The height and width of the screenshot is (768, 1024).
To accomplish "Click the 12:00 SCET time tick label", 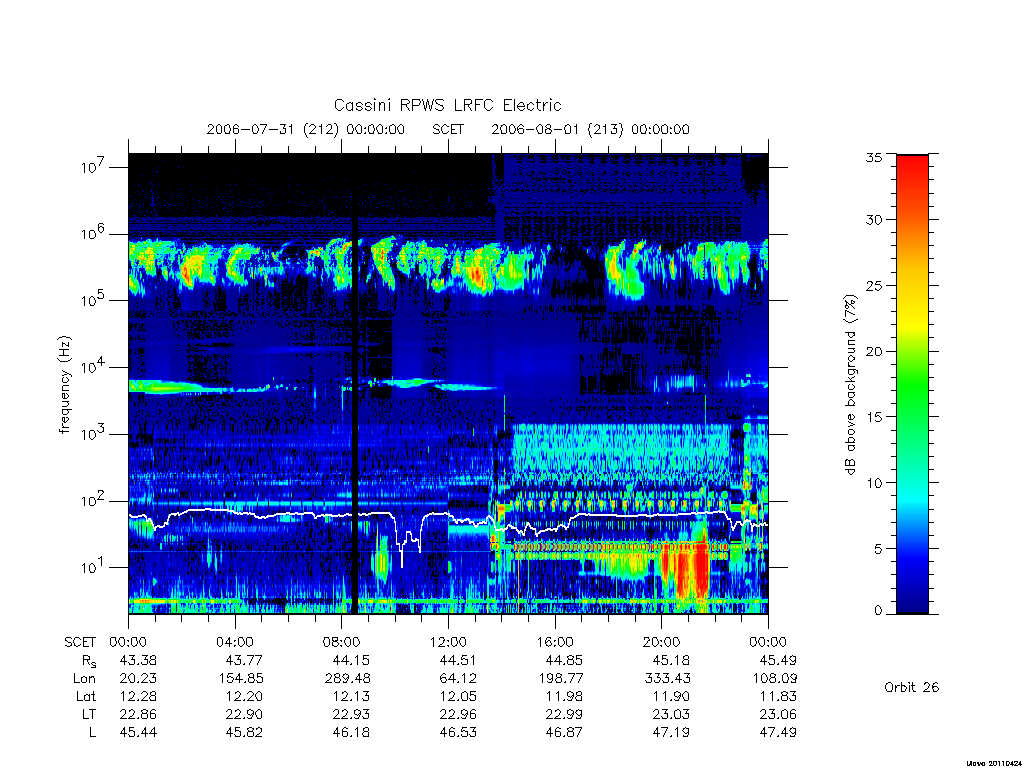I will pyautogui.click(x=448, y=643).
